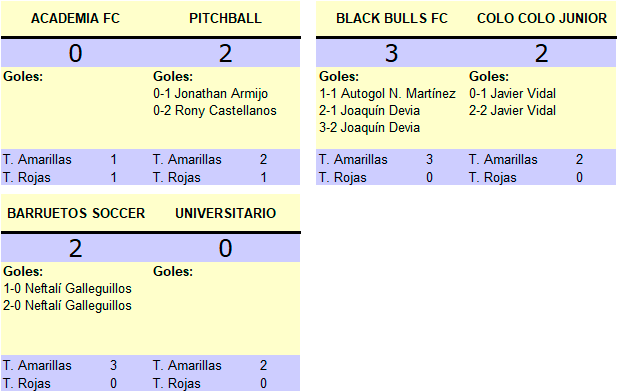Click the goal entry 0-2 Rony Castellanos
This screenshot has width=617, height=392.
click(215, 111)
